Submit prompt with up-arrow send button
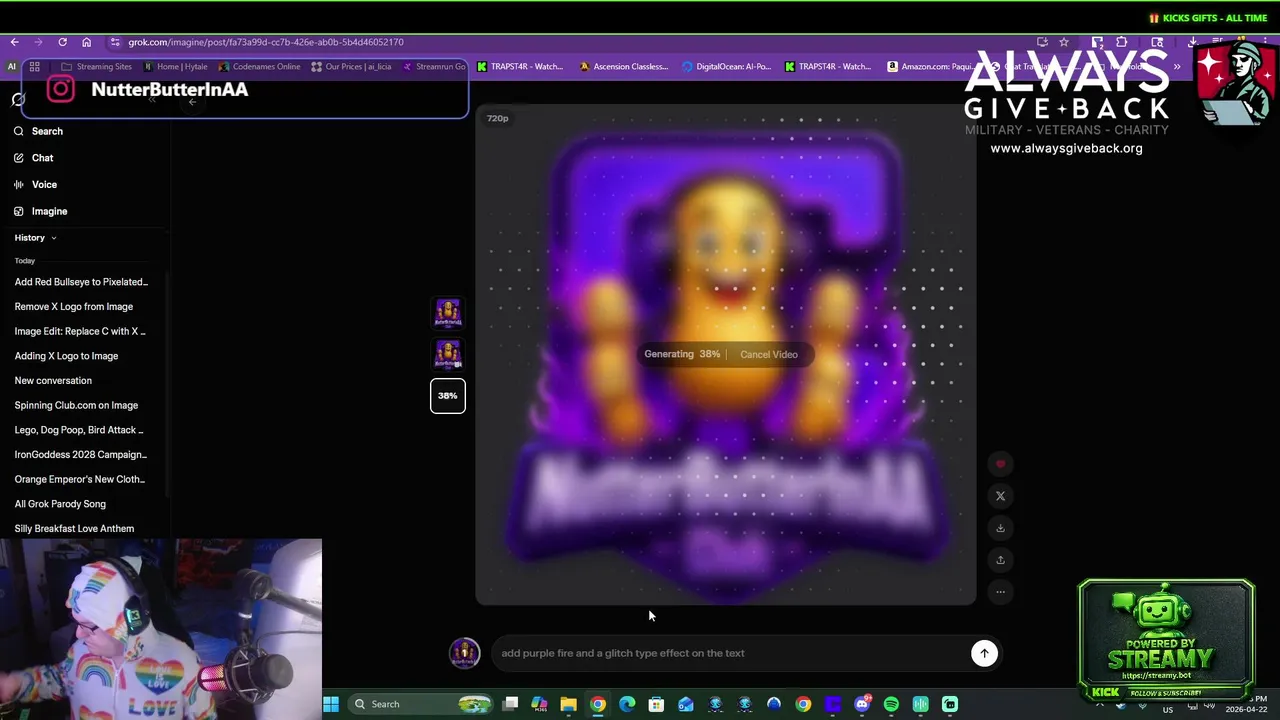The height and width of the screenshot is (720, 1280). pyautogui.click(x=984, y=653)
